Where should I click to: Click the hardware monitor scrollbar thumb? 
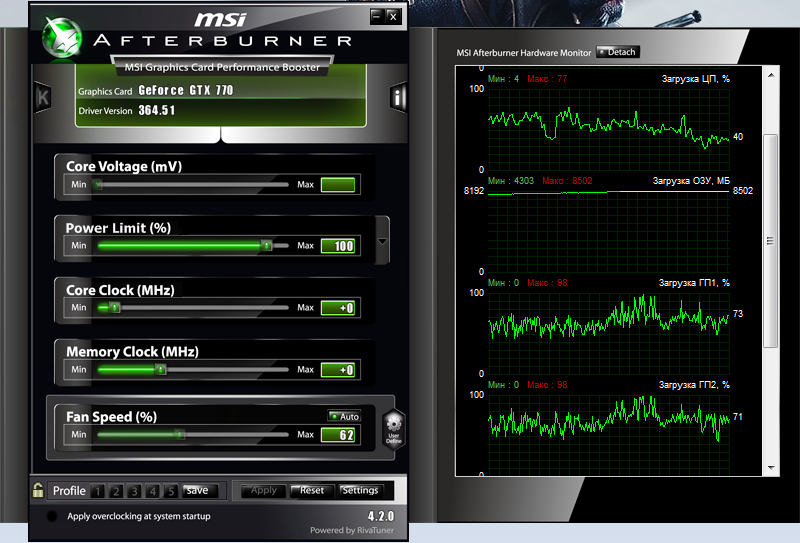point(770,241)
